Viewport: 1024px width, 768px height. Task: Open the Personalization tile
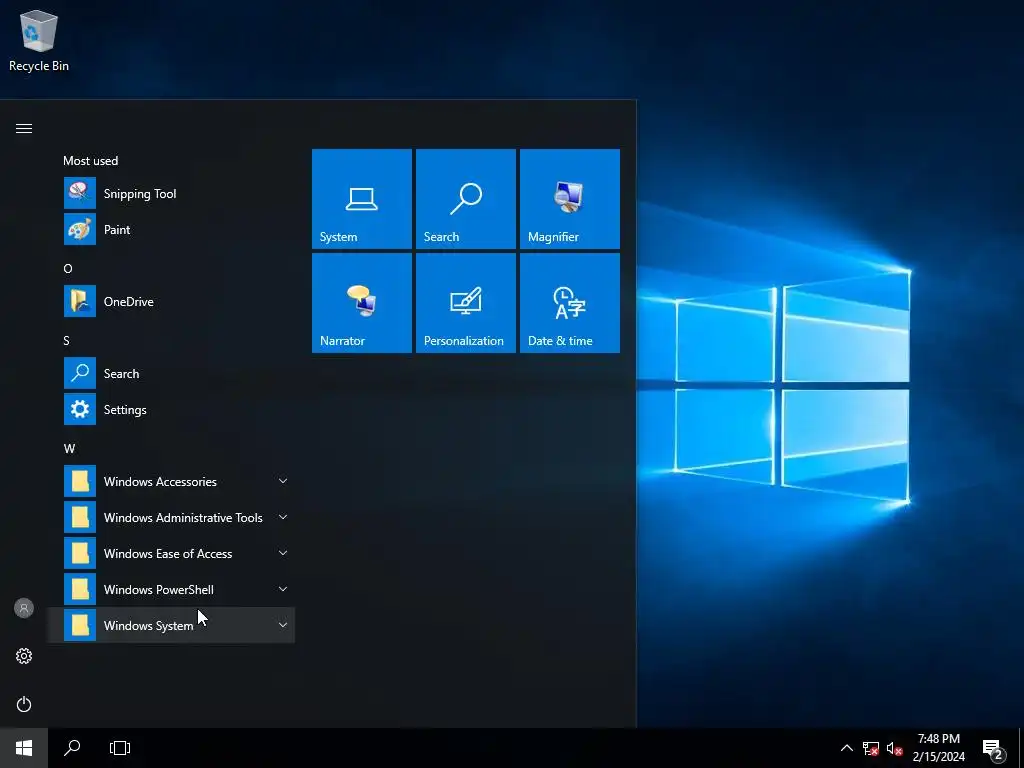[466, 303]
